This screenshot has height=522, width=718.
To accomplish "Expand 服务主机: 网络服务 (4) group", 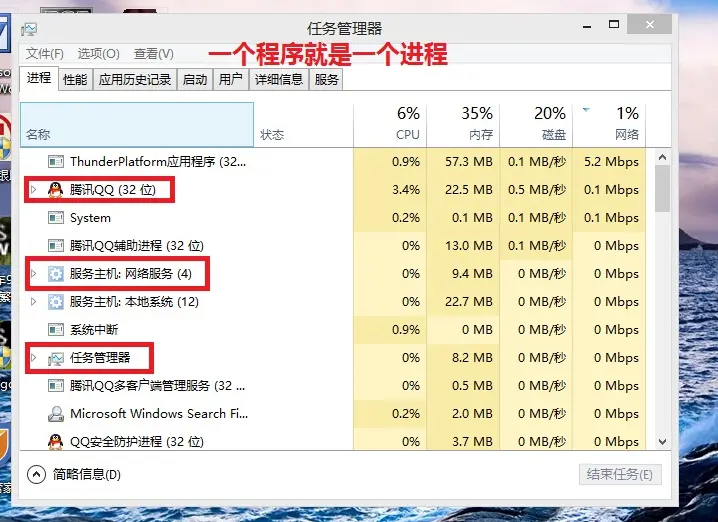I will 33,273.
